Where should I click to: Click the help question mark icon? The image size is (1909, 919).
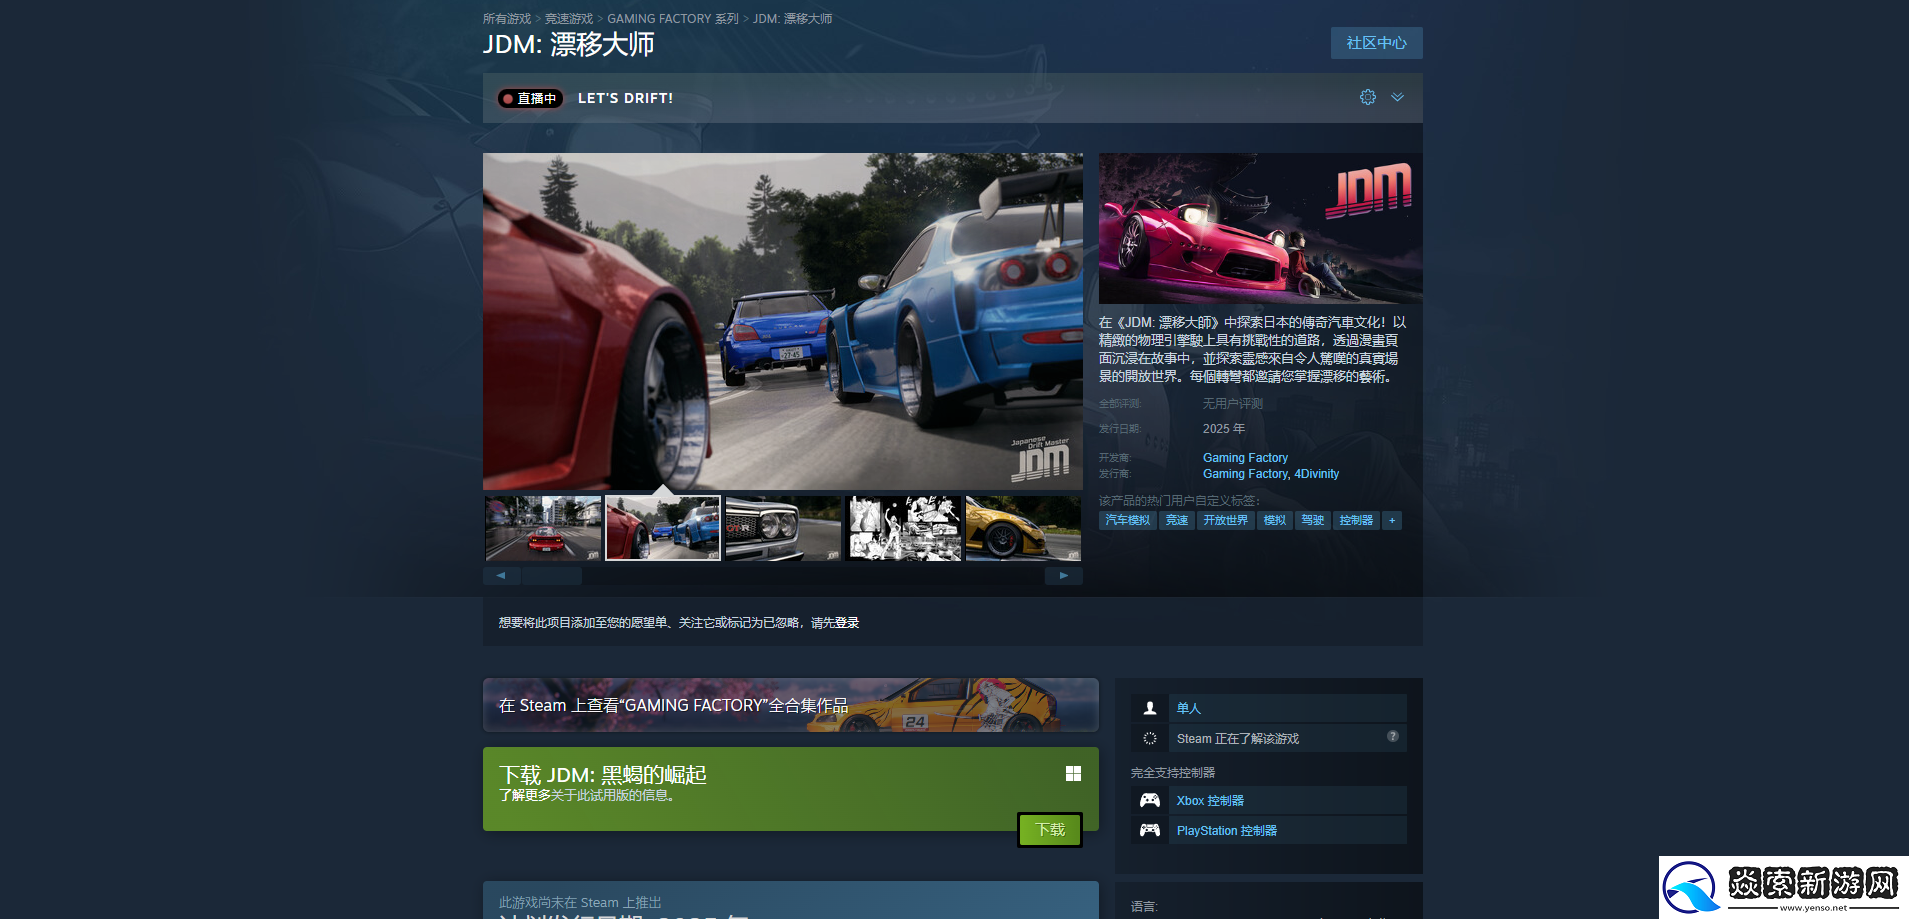pos(1392,736)
